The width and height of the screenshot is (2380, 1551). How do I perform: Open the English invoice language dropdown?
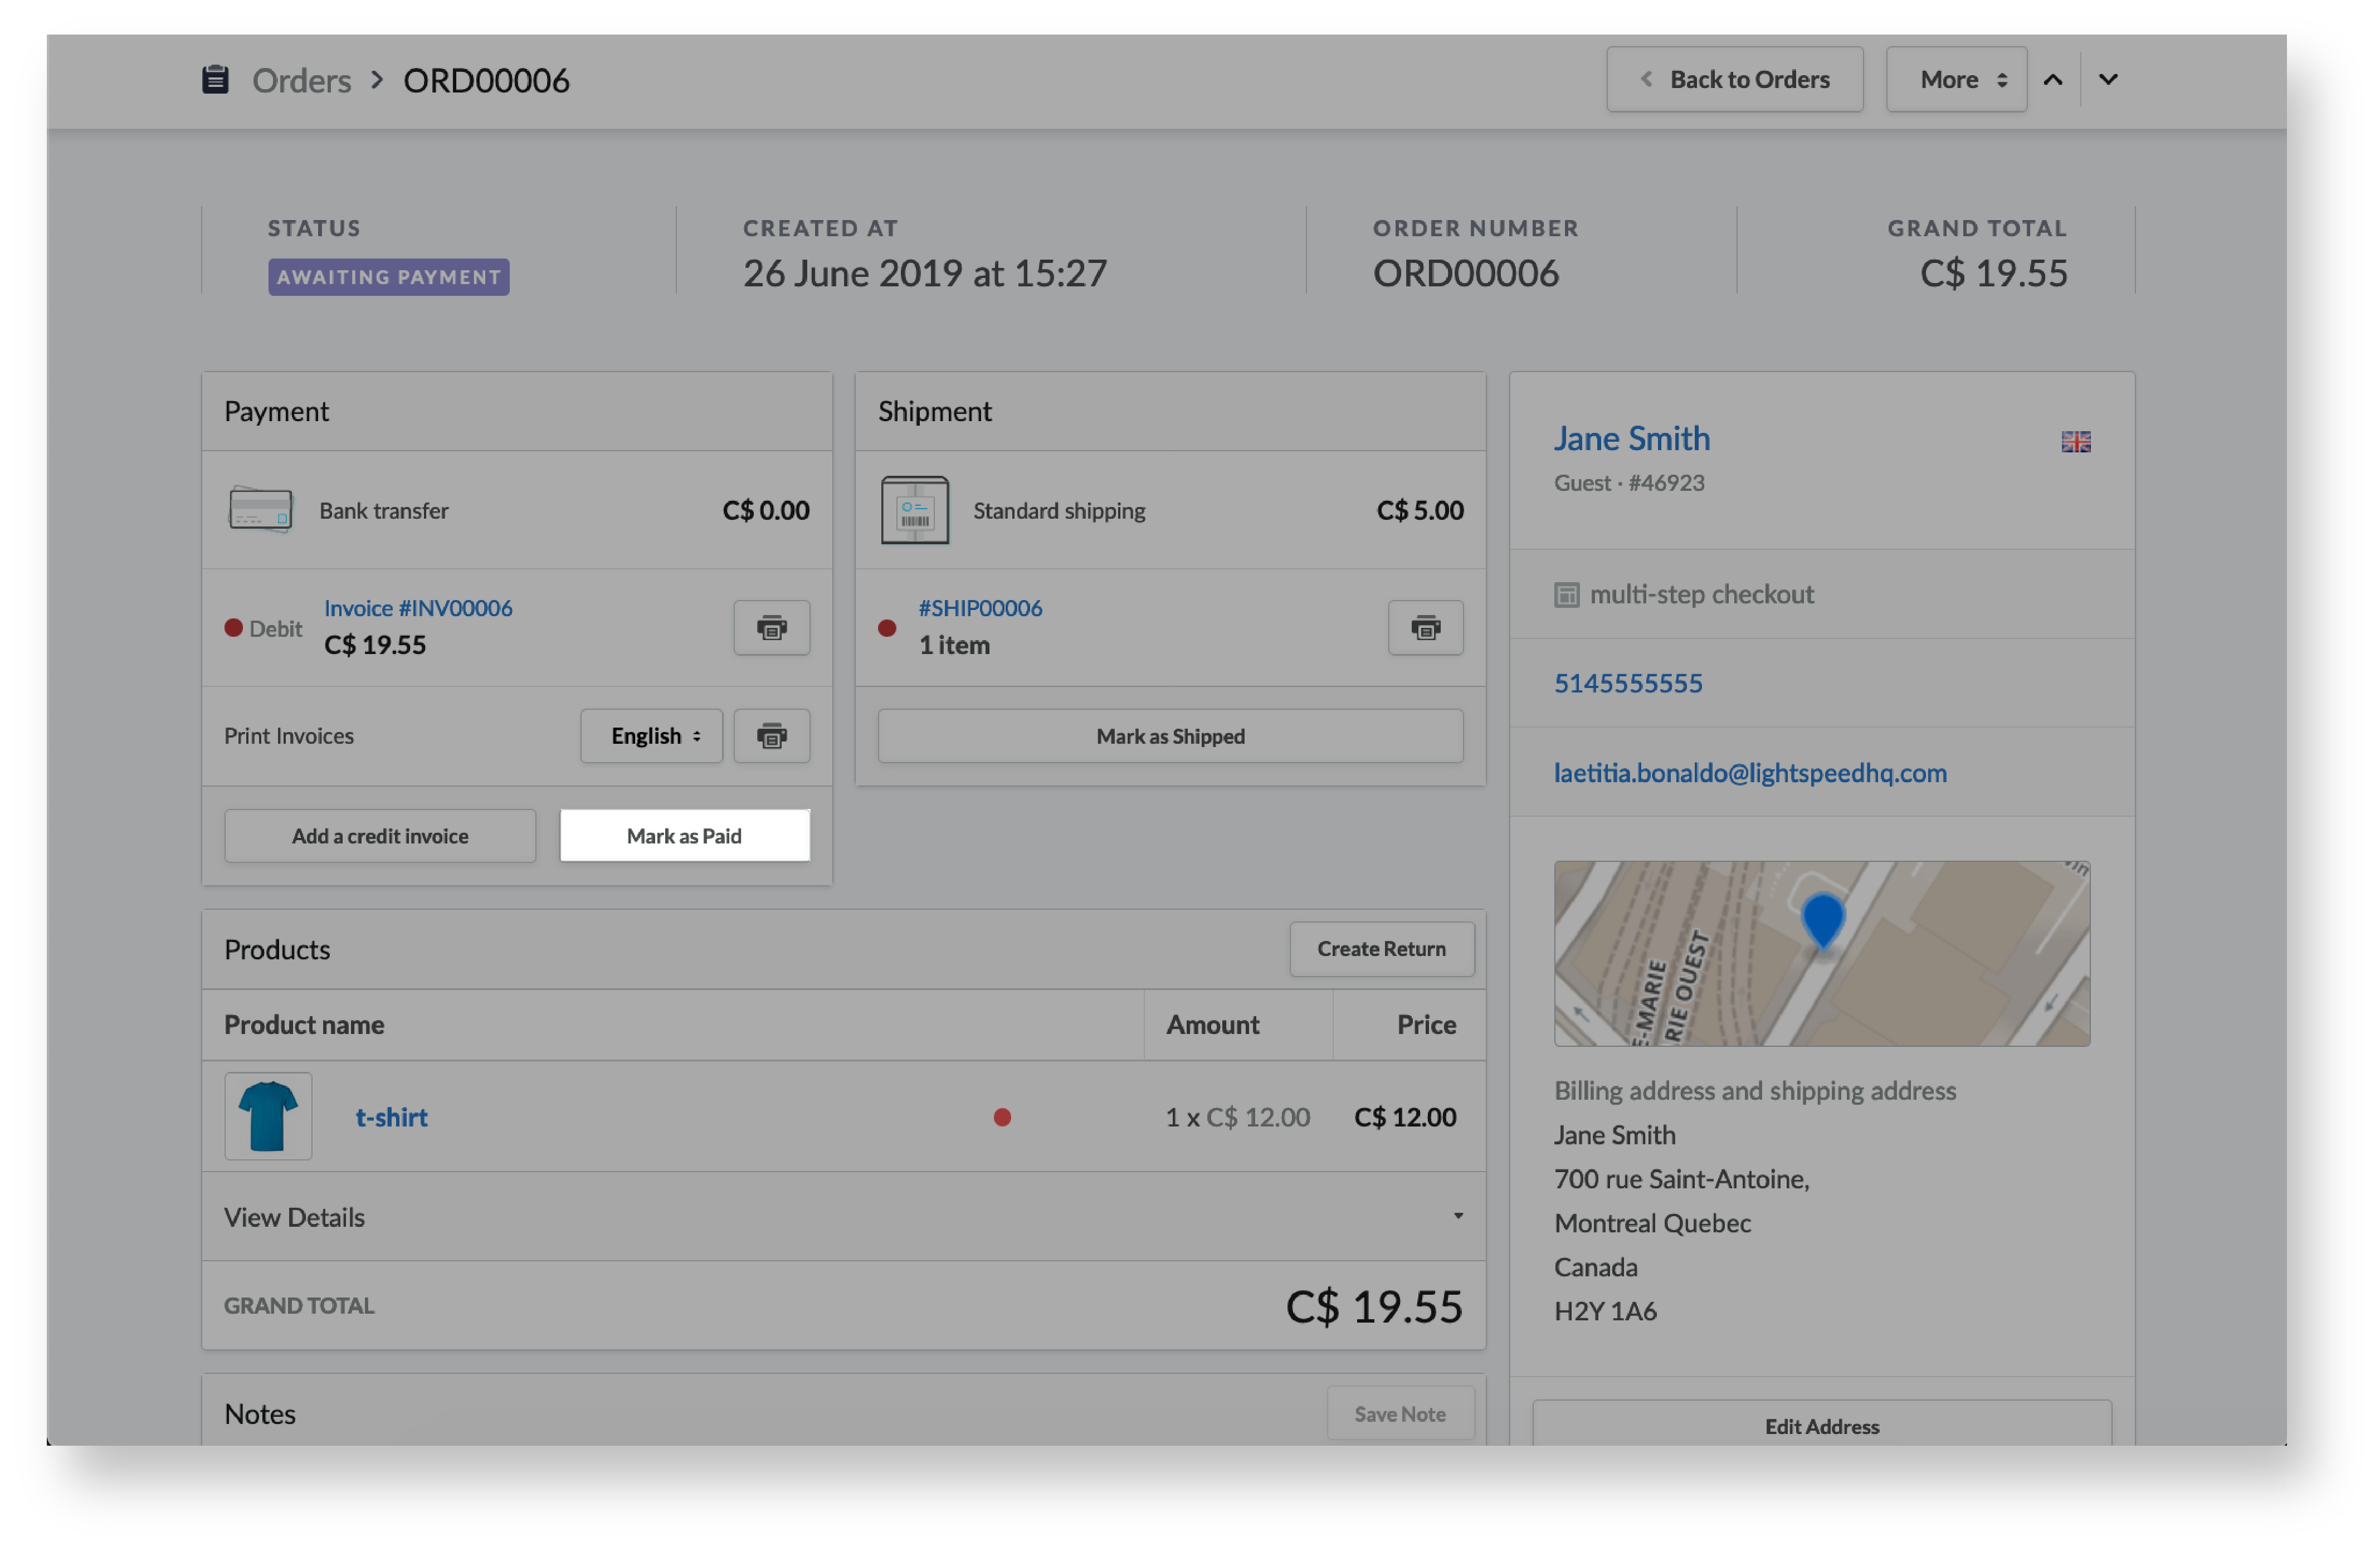651,736
